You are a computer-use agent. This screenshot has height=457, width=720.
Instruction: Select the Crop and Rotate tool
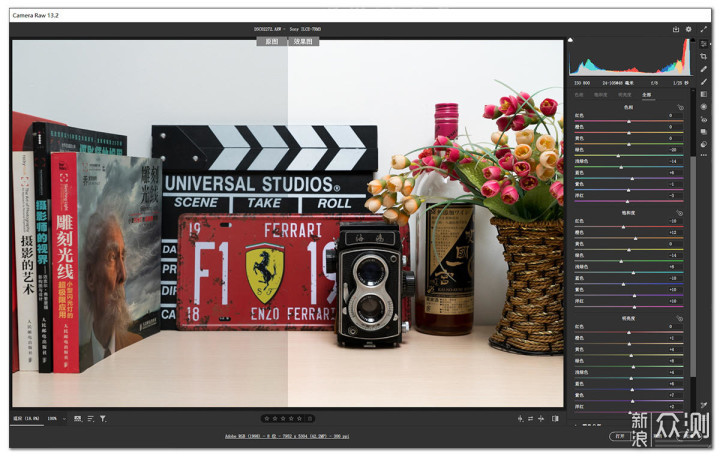[x=703, y=56]
